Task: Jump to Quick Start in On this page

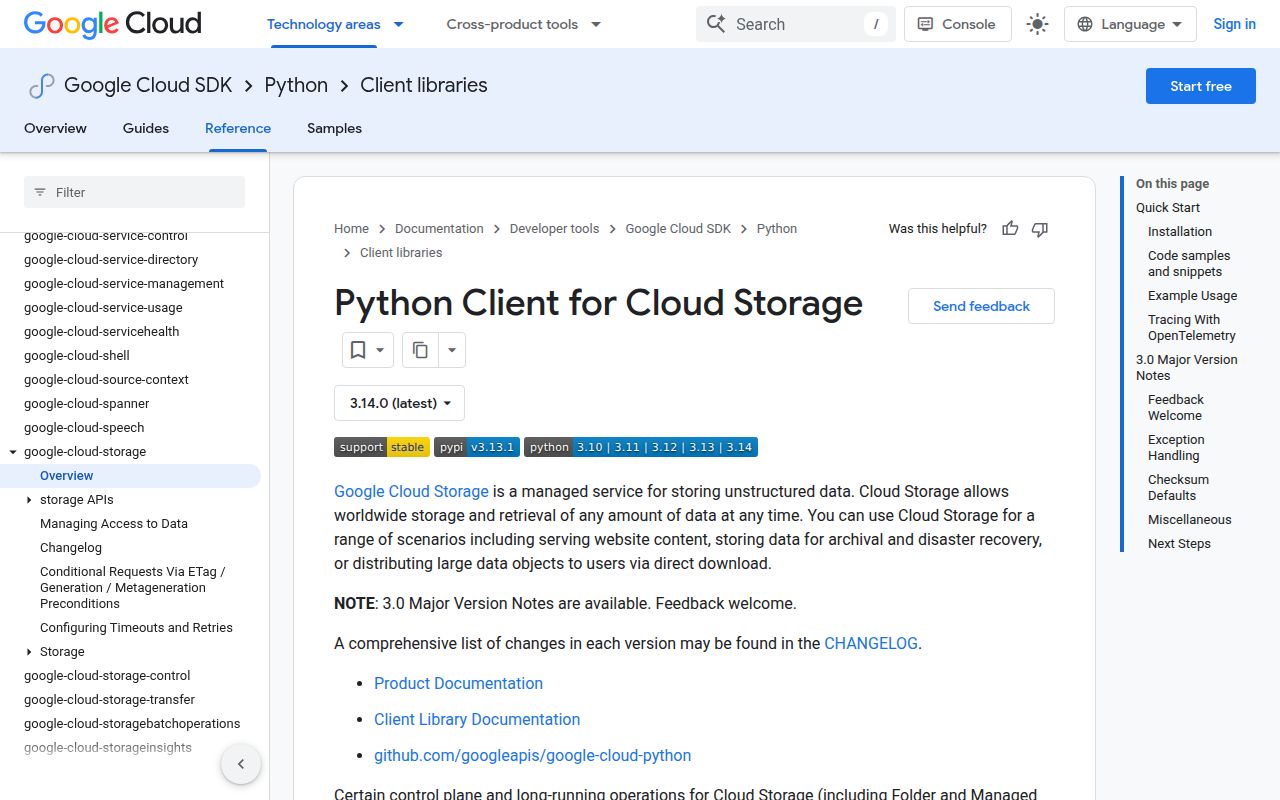Action: [1168, 208]
